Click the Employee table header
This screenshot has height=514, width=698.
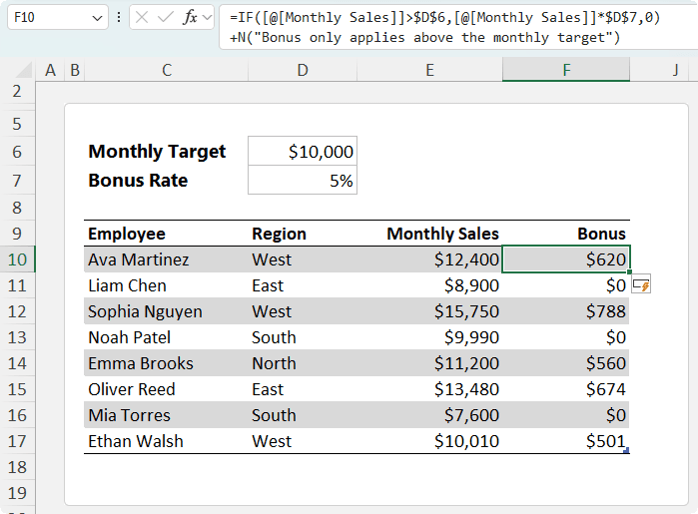point(166,233)
